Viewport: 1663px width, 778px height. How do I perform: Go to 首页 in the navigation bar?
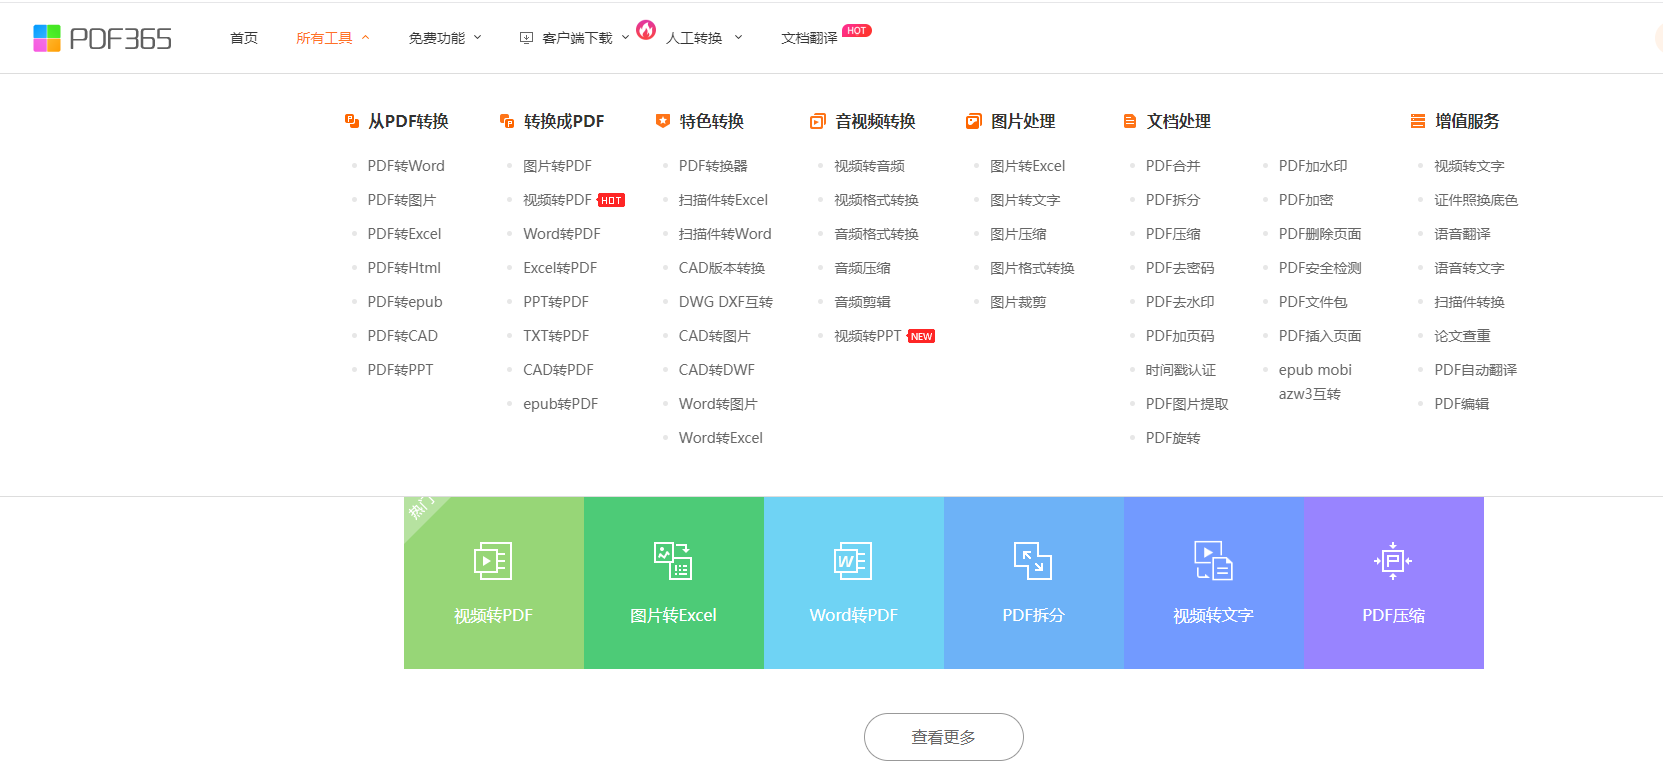[x=244, y=38]
